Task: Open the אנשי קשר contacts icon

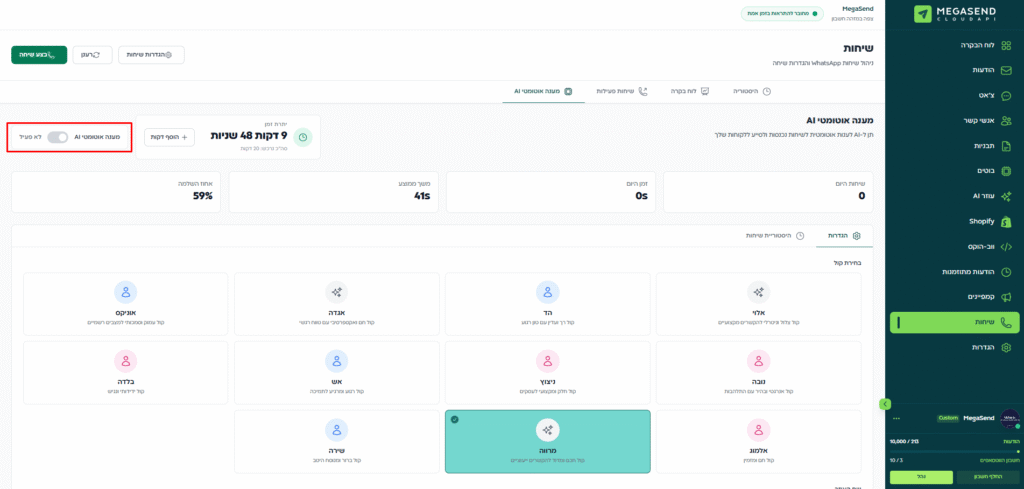Action: [1006, 121]
